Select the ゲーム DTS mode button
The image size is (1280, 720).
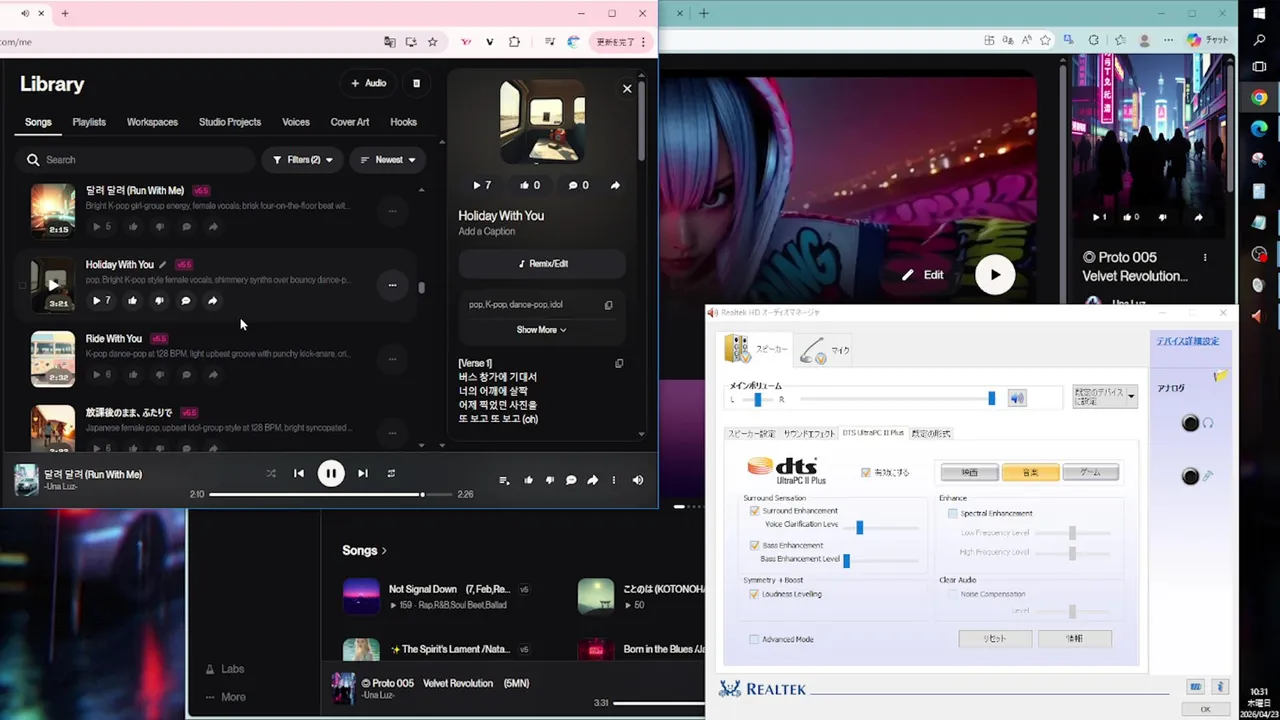point(1091,472)
